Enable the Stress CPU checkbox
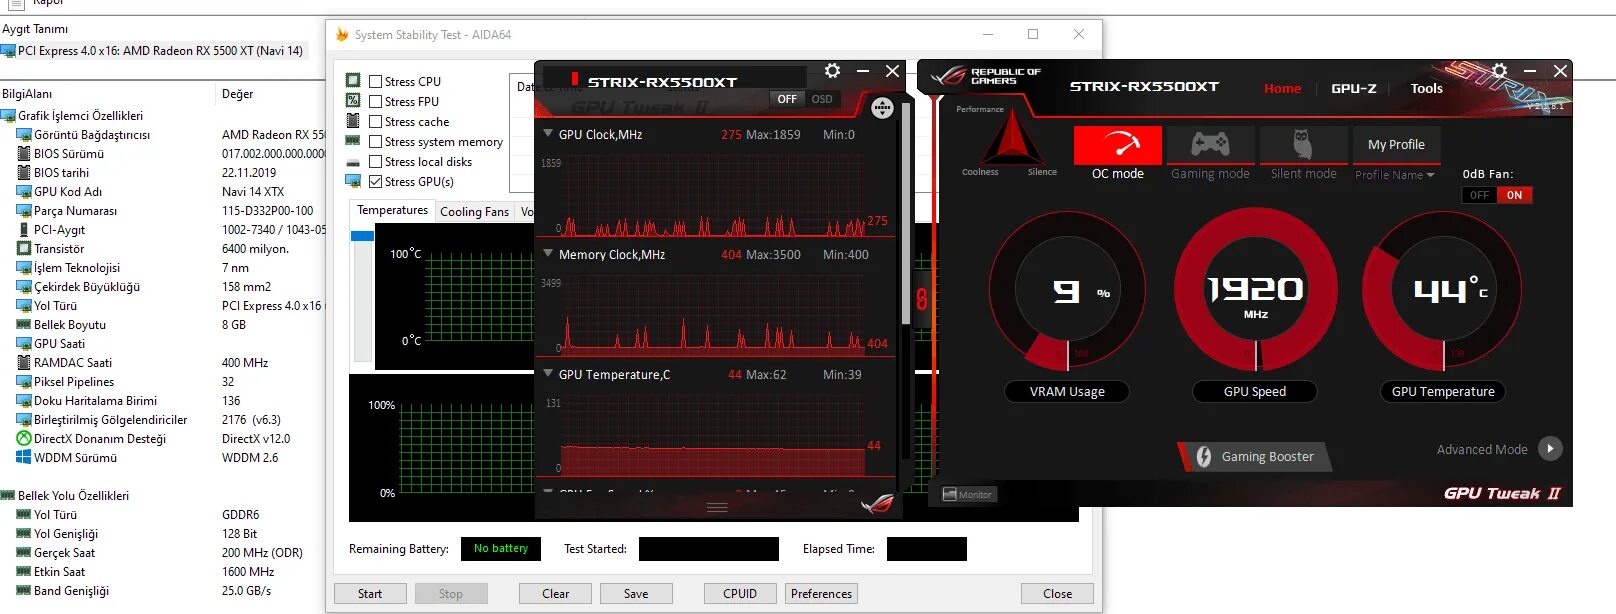This screenshot has width=1616, height=614. coord(376,82)
